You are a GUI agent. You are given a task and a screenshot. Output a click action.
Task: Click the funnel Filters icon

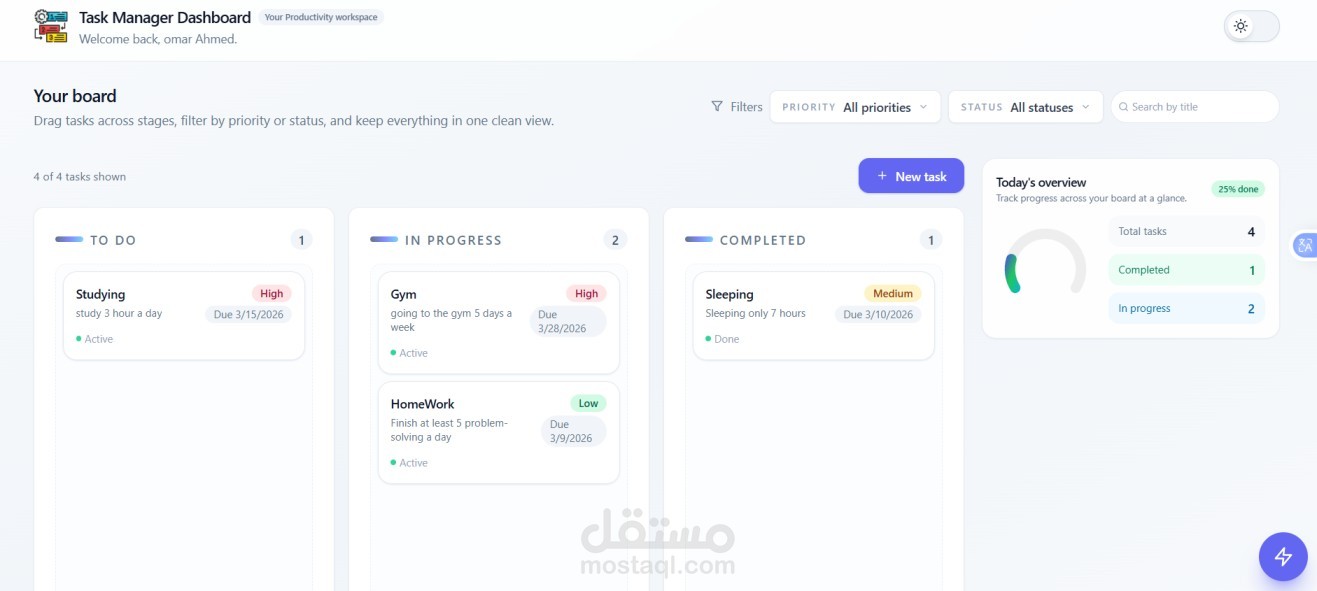tap(717, 107)
